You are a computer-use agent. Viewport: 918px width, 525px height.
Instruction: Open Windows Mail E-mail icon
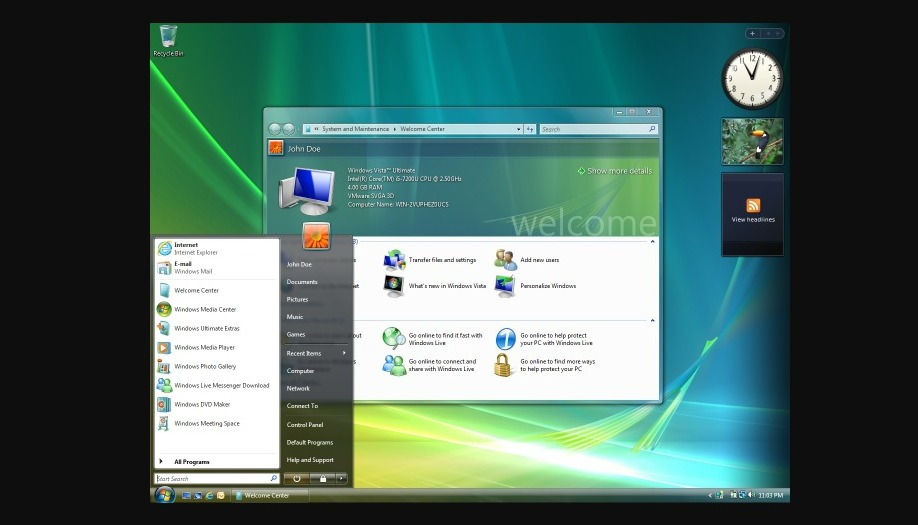pos(164,267)
